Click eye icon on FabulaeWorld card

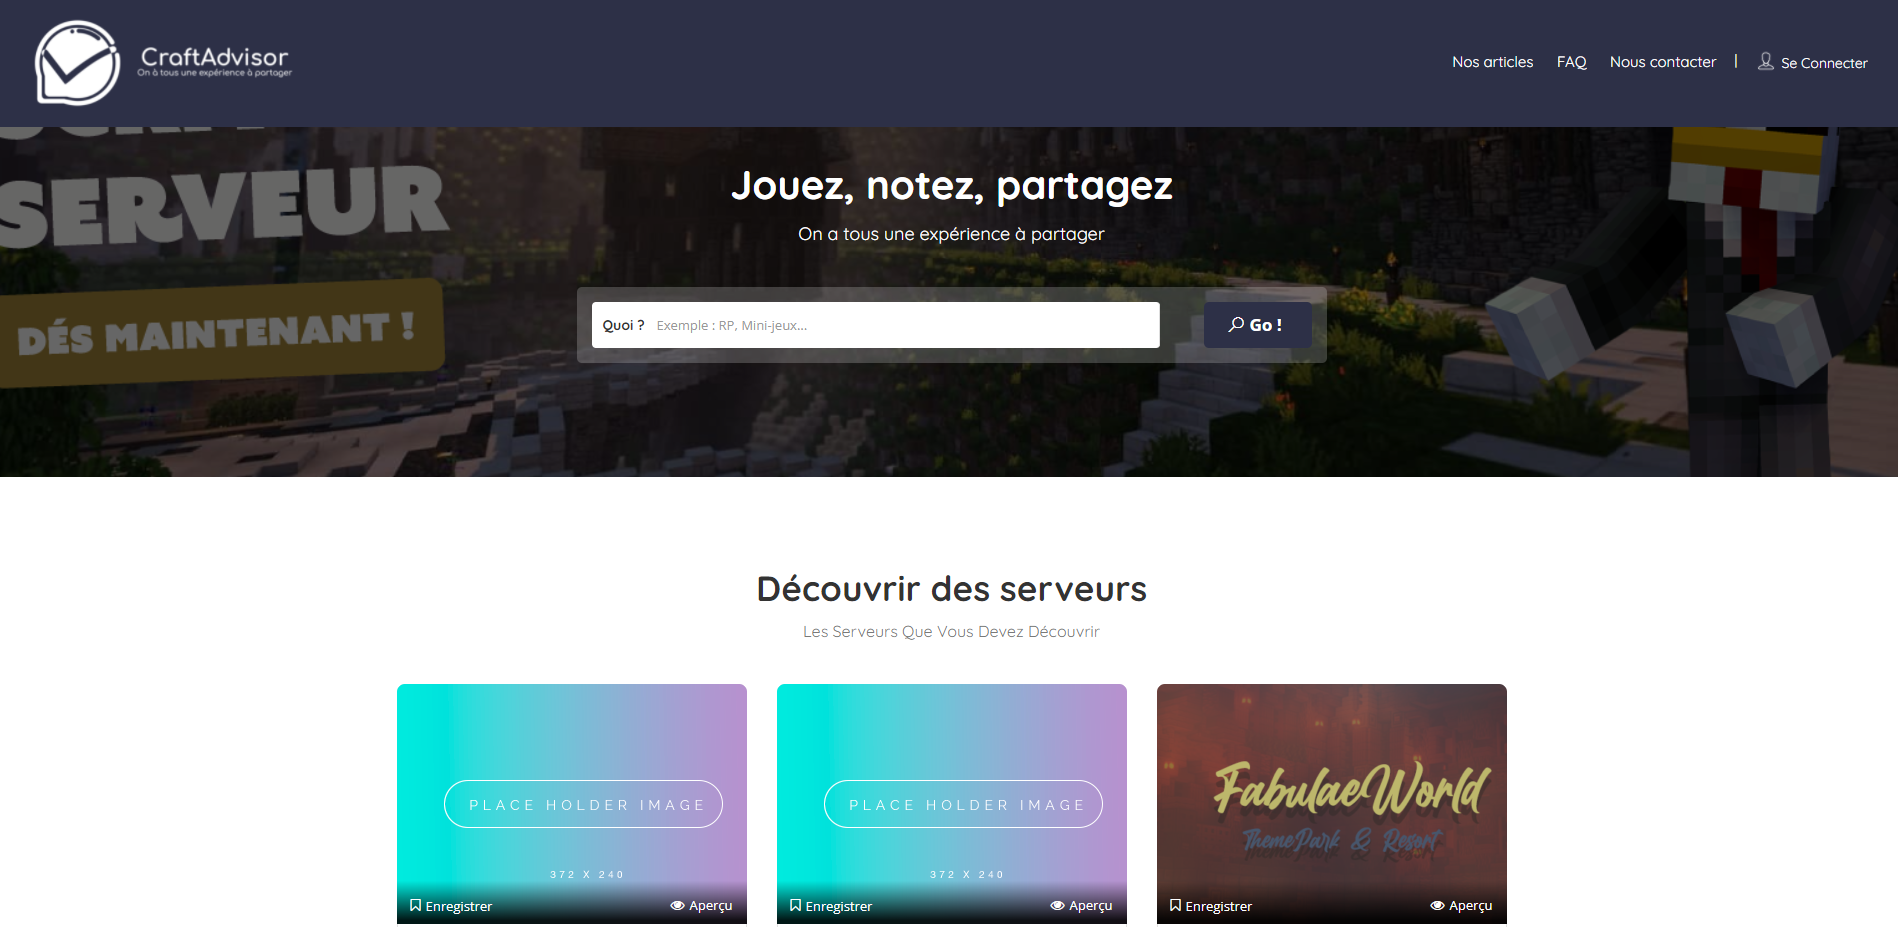(1437, 905)
